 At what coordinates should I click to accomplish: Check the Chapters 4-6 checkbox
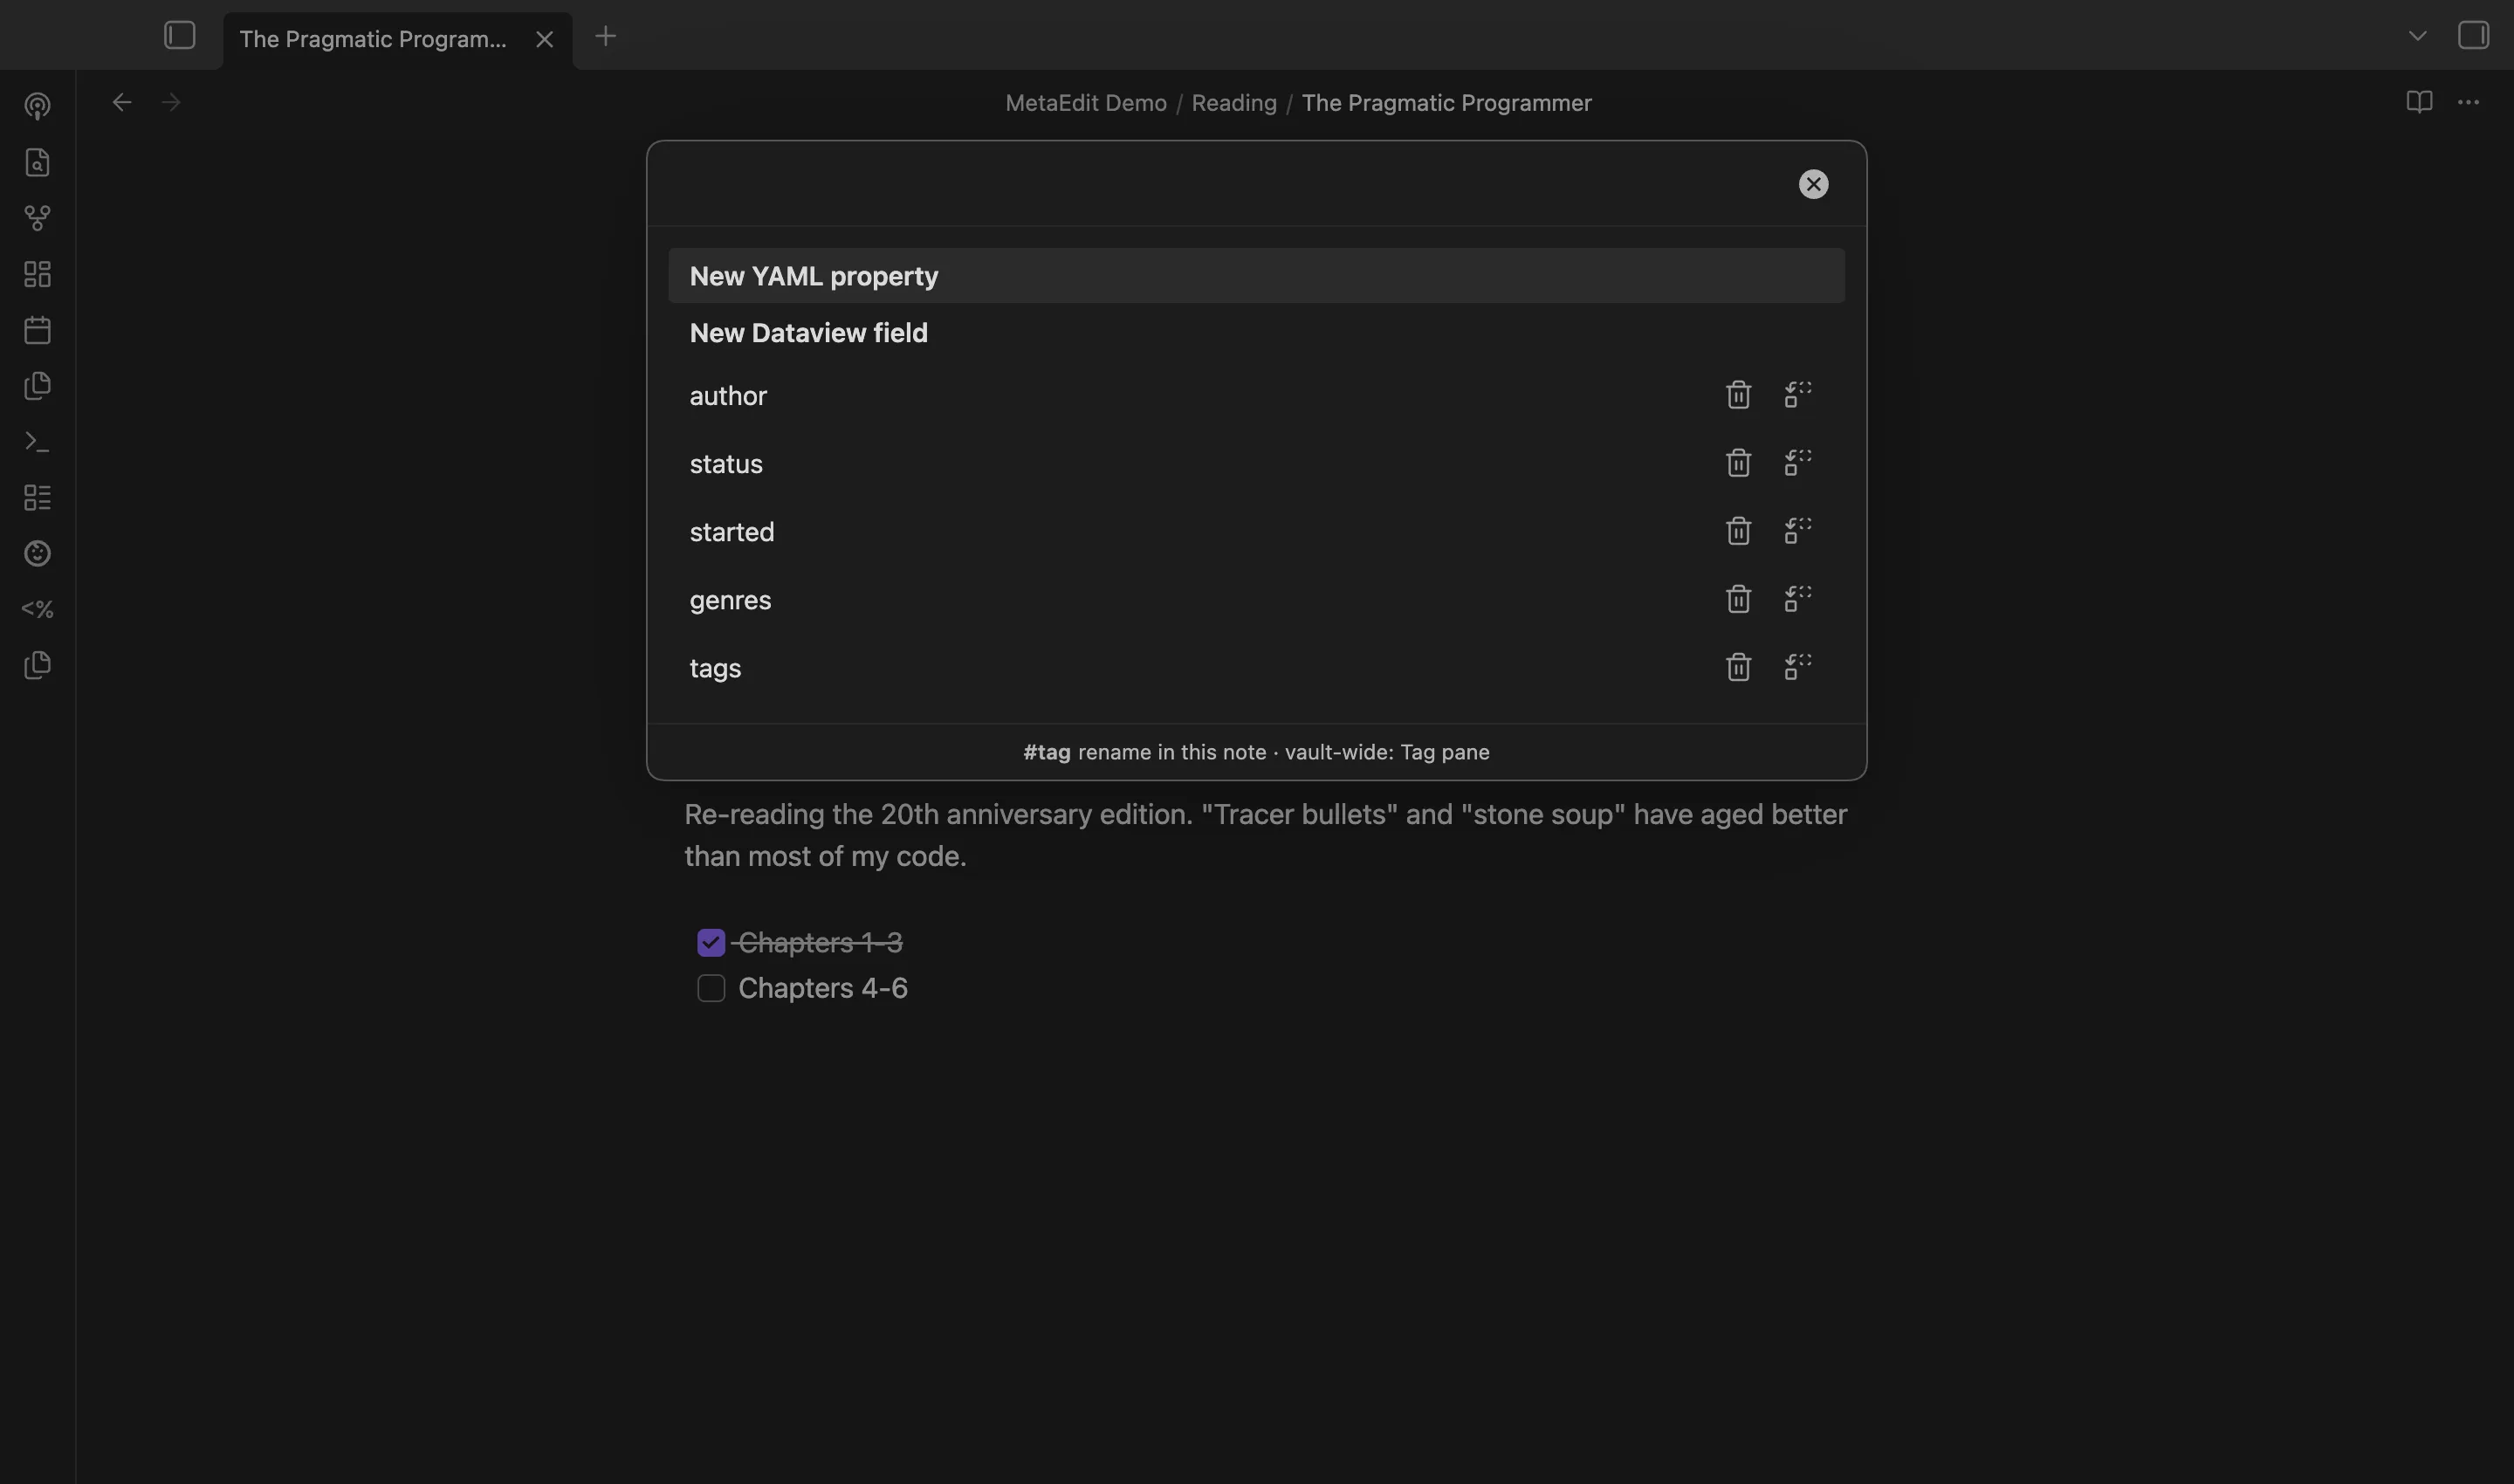coord(711,988)
